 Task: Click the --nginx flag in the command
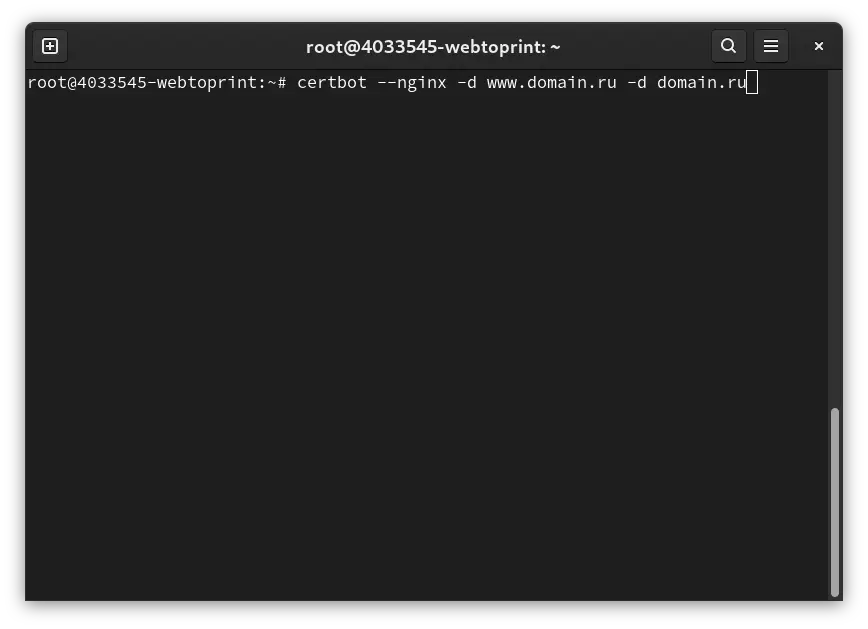point(411,83)
